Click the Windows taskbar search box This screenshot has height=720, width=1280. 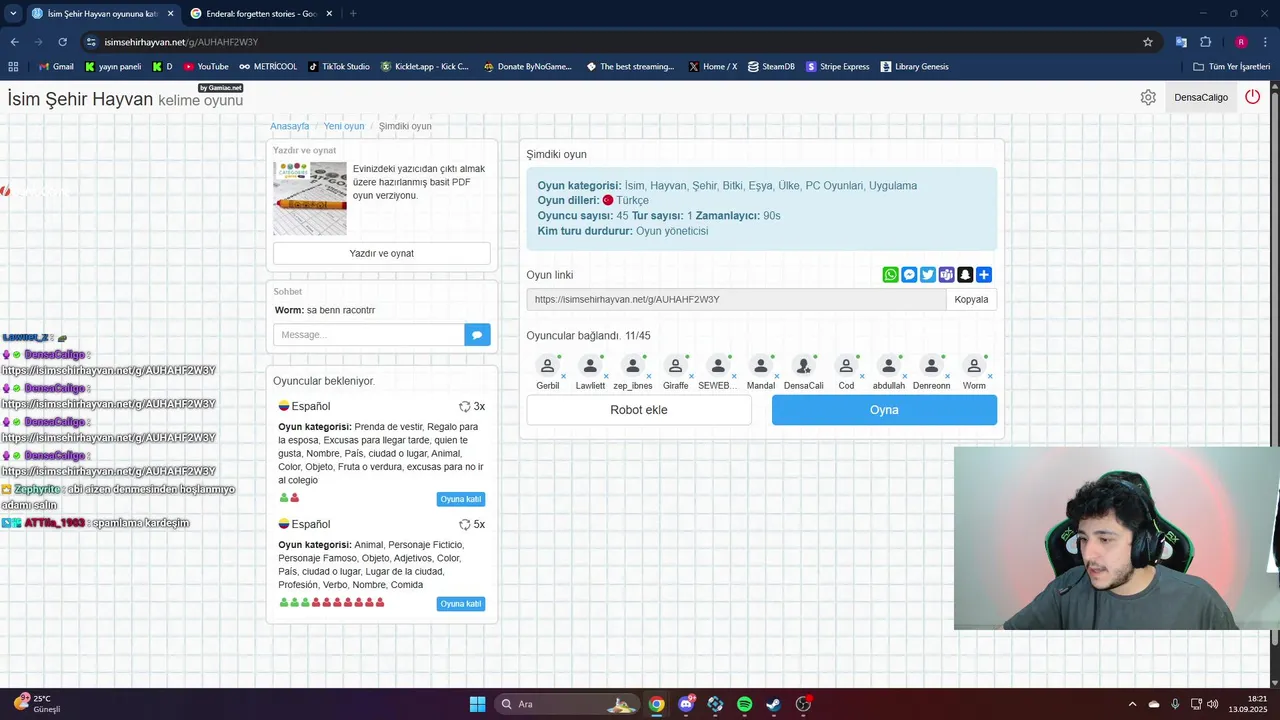[x=566, y=704]
